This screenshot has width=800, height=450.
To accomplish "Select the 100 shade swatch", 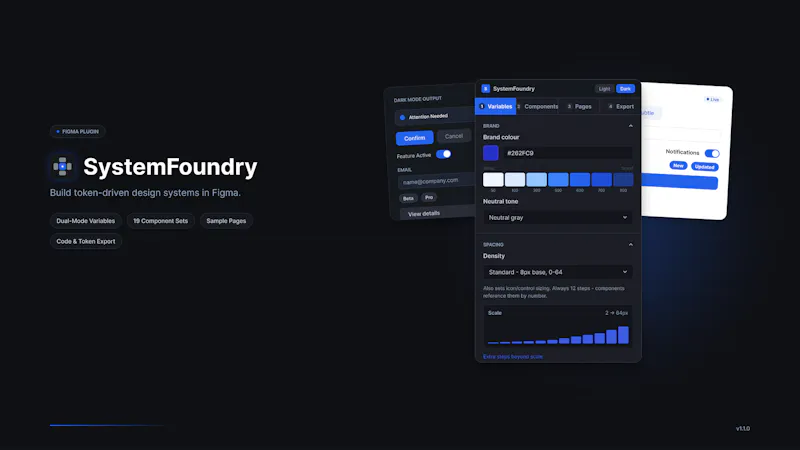I will pyautogui.click(x=515, y=180).
